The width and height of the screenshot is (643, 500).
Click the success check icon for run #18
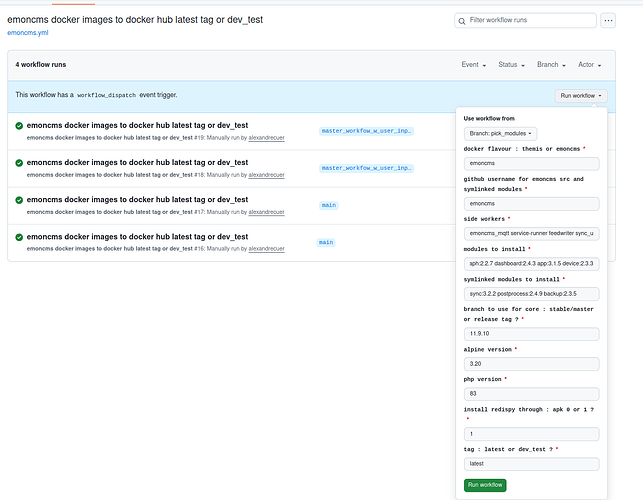pyautogui.click(x=19, y=162)
